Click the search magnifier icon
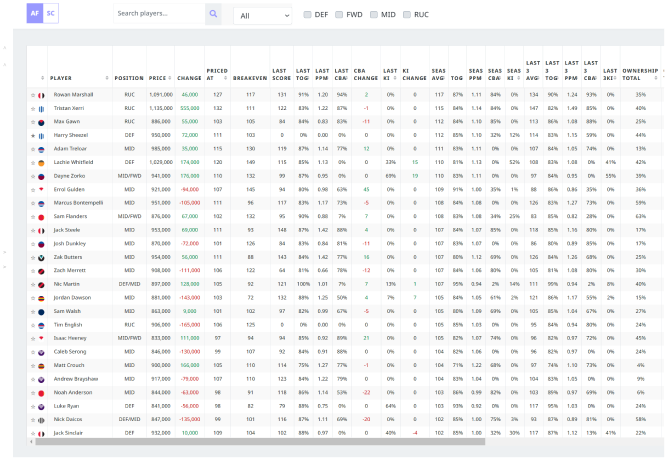Screen dimensions: 665x458 coord(213,14)
